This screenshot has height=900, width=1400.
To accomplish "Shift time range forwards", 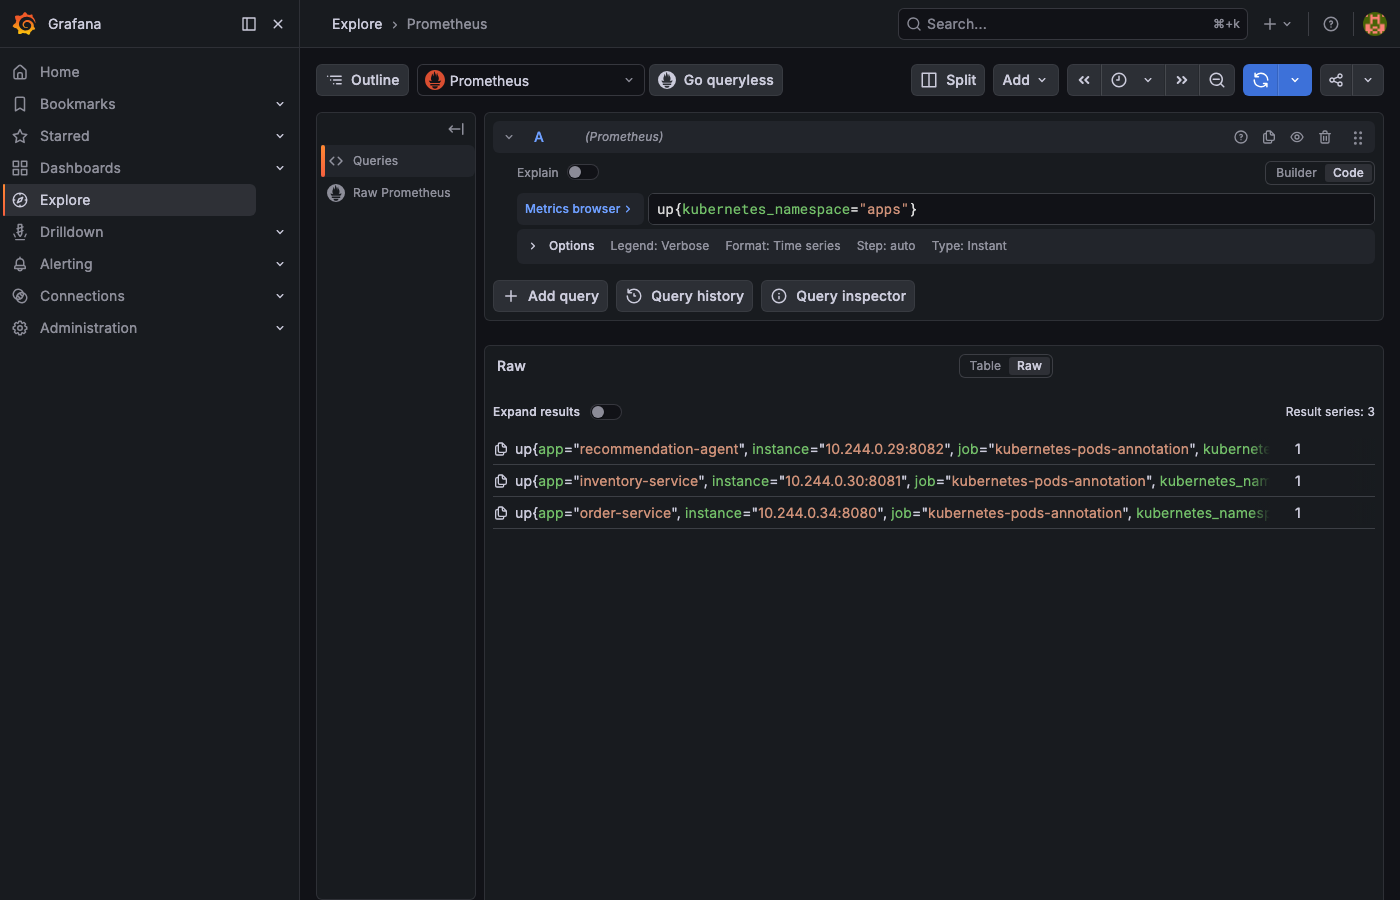I will coord(1182,80).
